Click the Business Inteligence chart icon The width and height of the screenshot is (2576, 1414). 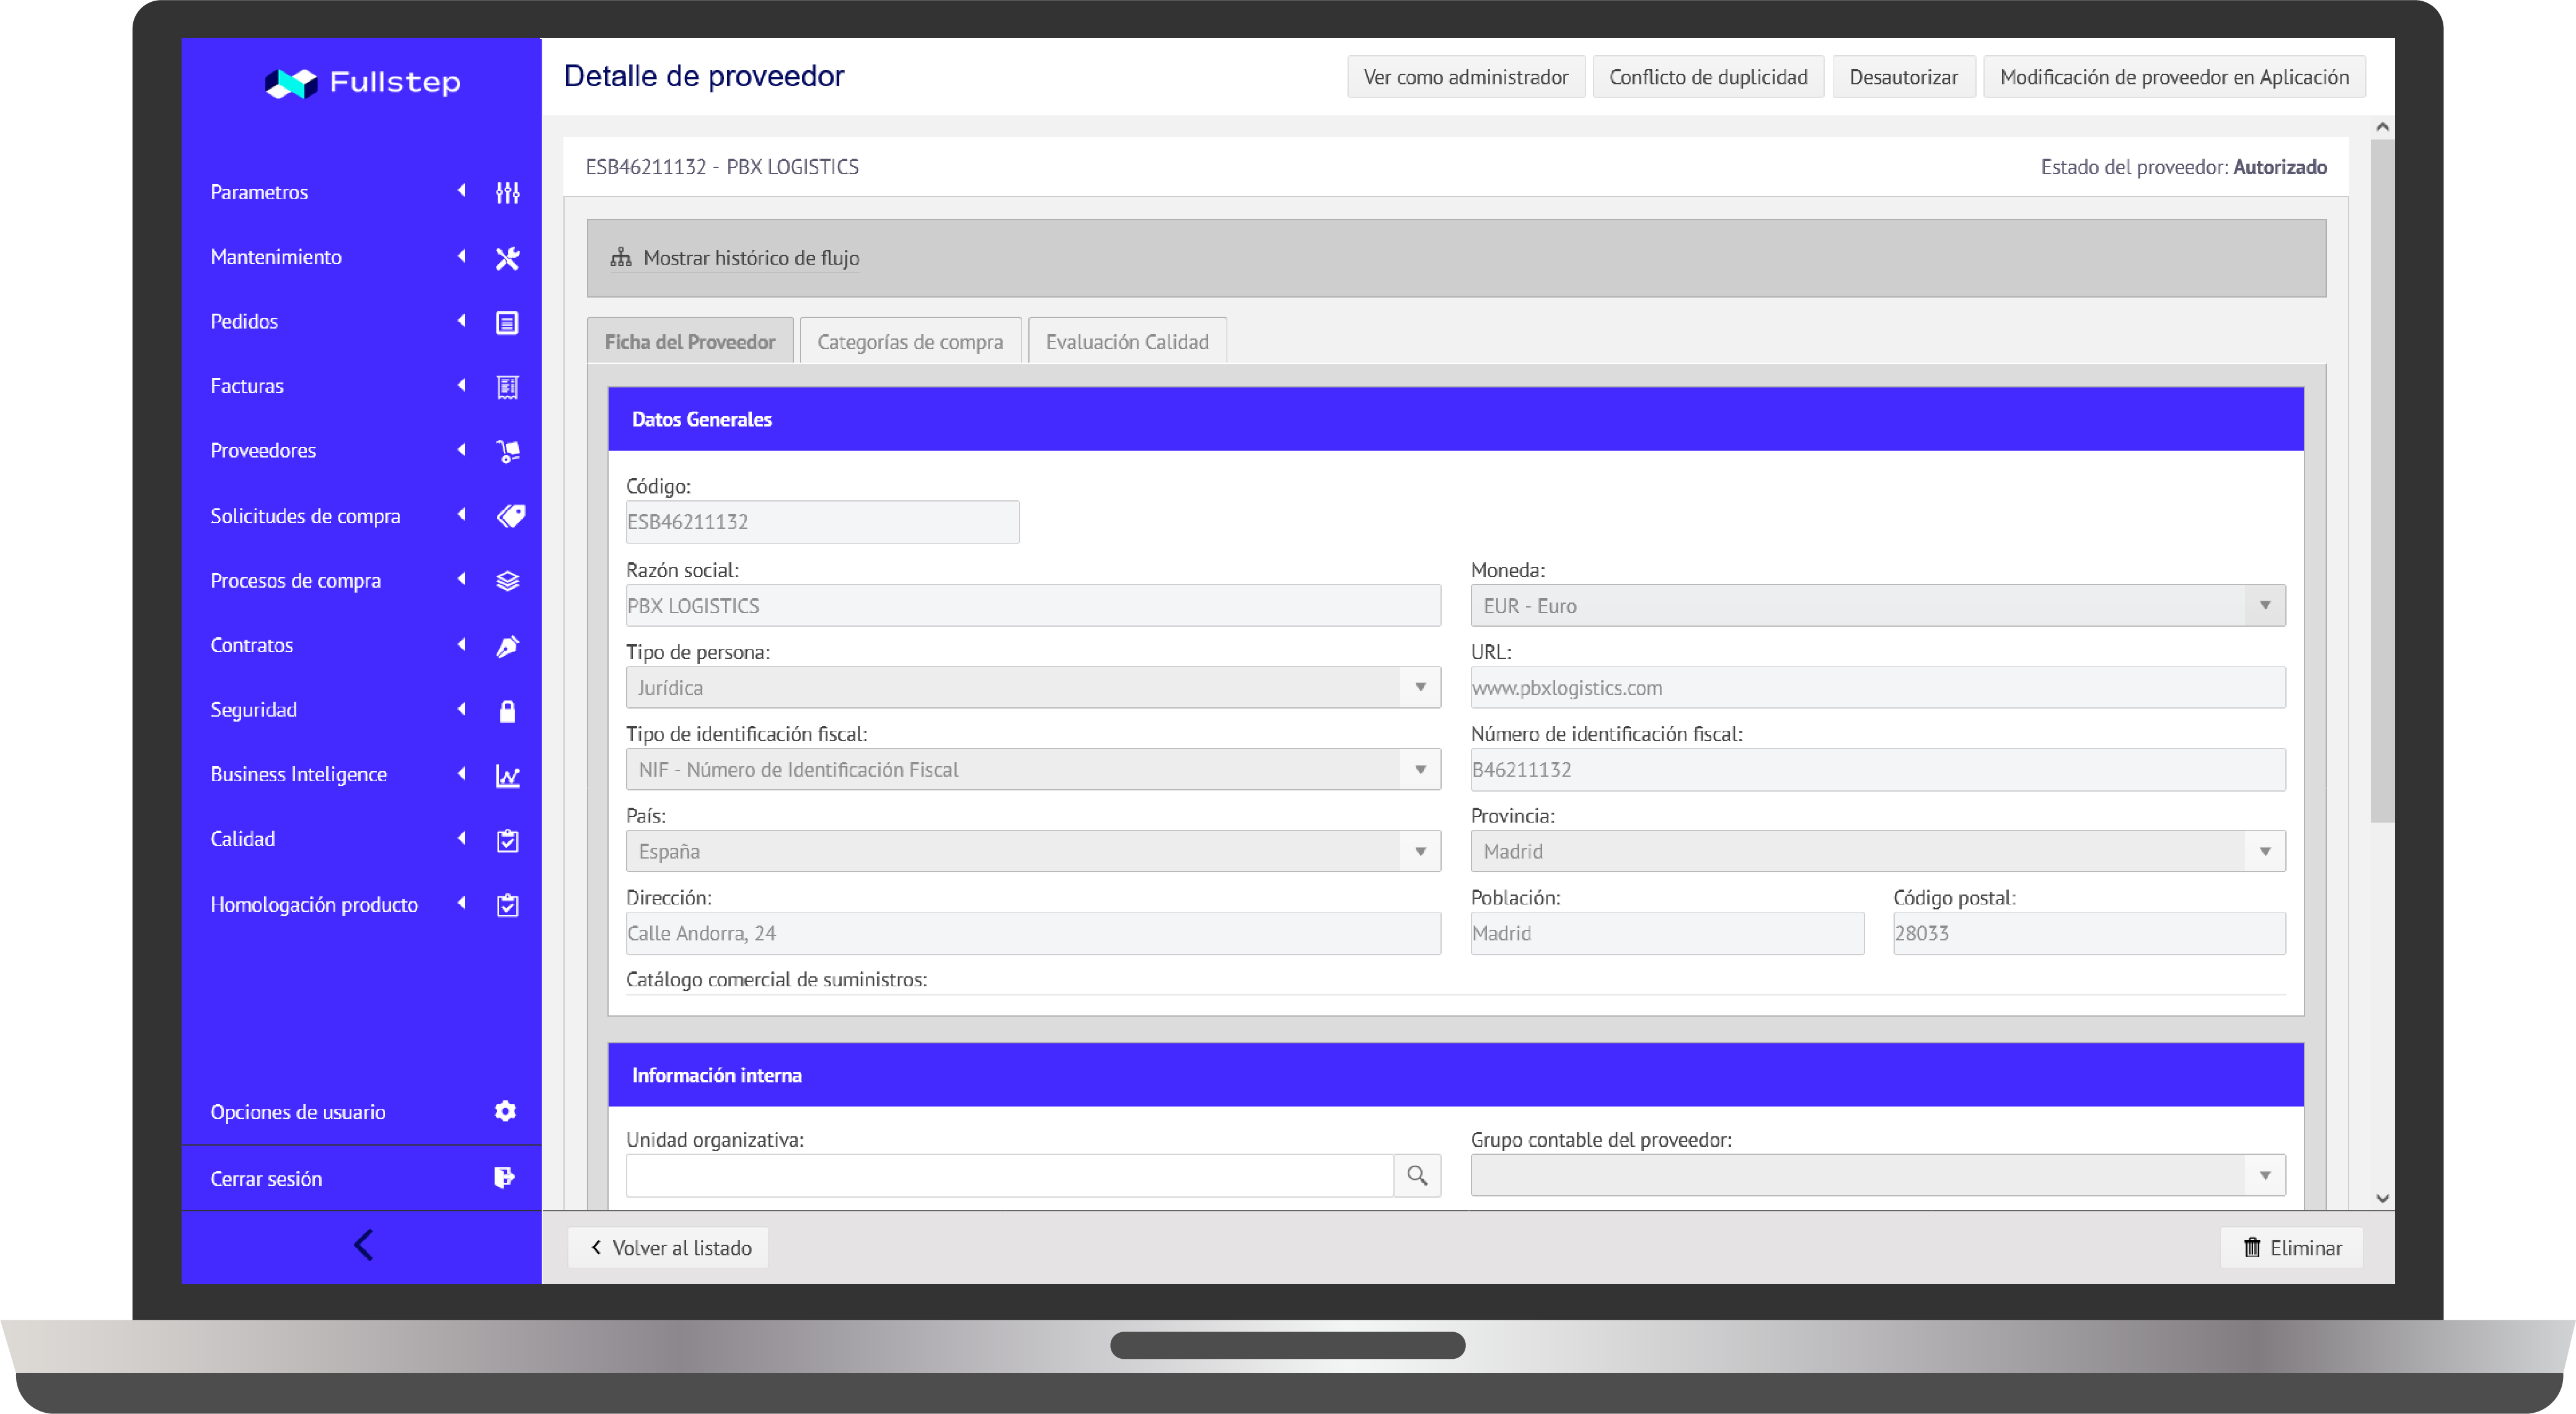pyautogui.click(x=508, y=774)
